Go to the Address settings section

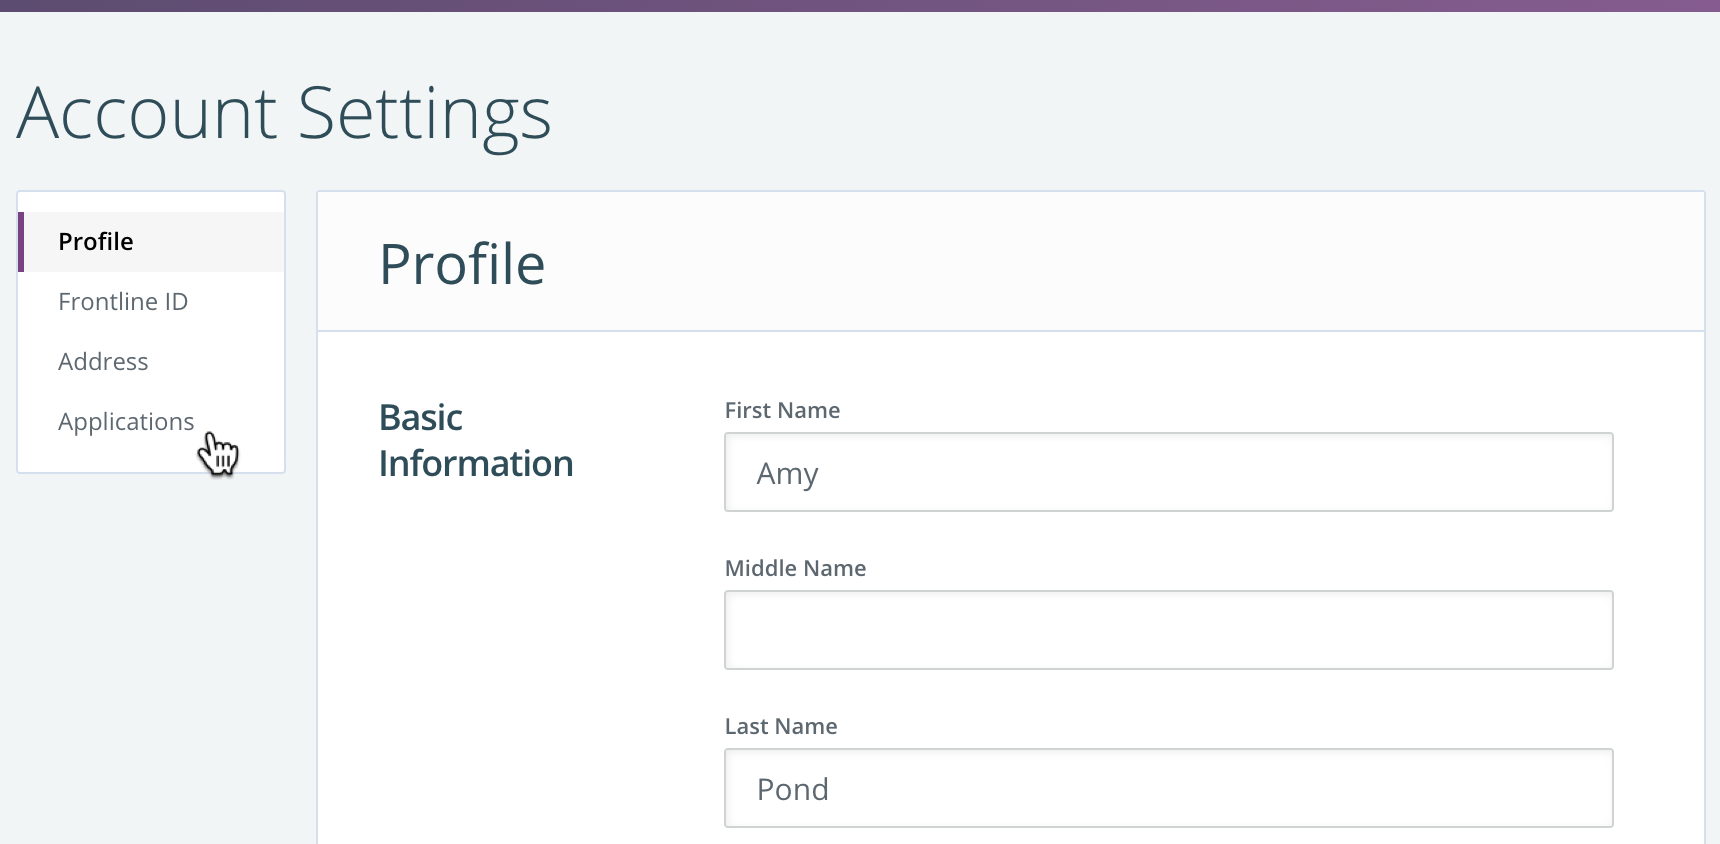(152, 362)
